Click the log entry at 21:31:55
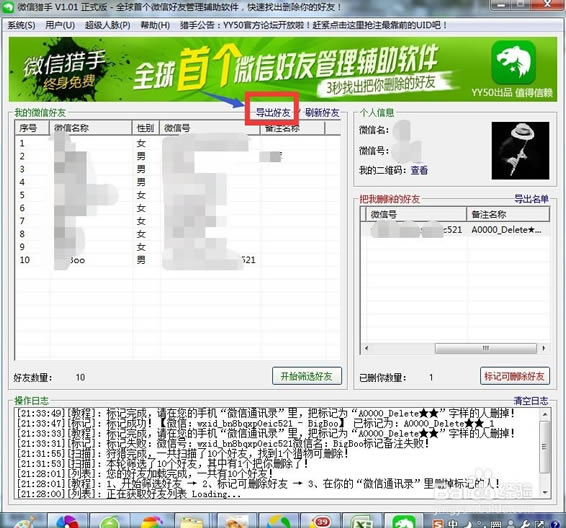 point(183,453)
